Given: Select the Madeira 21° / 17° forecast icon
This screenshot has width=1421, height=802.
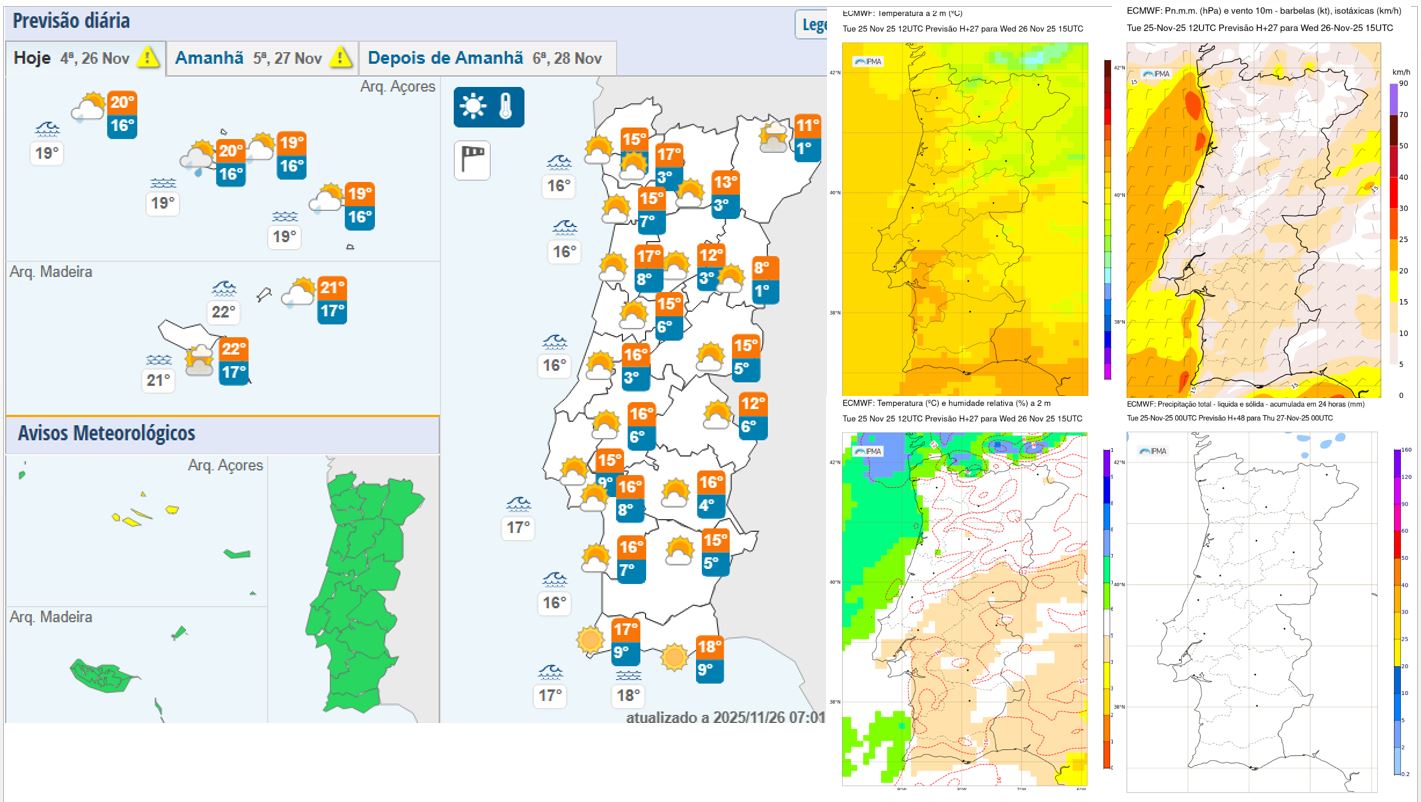Looking at the screenshot, I should 299,293.
